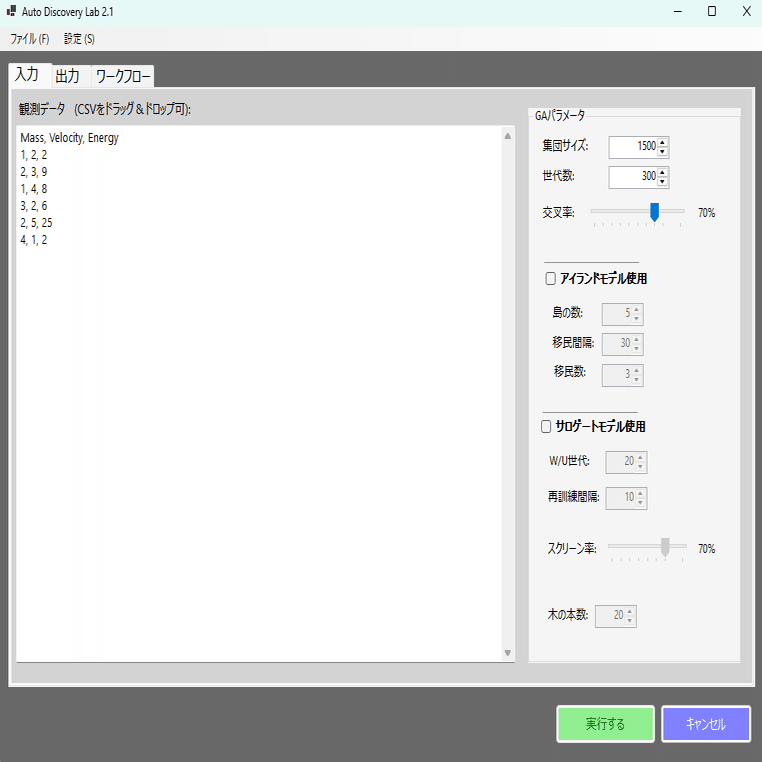The height and width of the screenshot is (762, 762).
Task: Close the Auto Discovery Lab window
Action: click(746, 11)
